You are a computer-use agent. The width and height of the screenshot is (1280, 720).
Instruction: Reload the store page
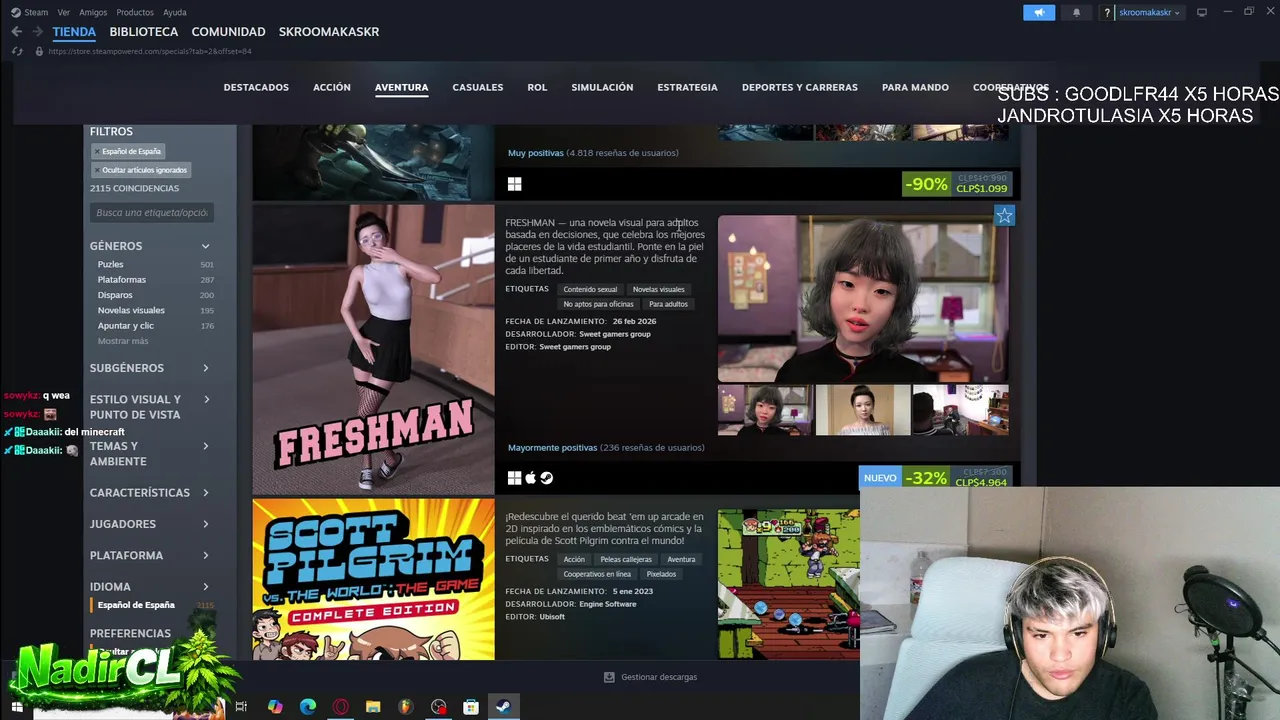point(17,51)
